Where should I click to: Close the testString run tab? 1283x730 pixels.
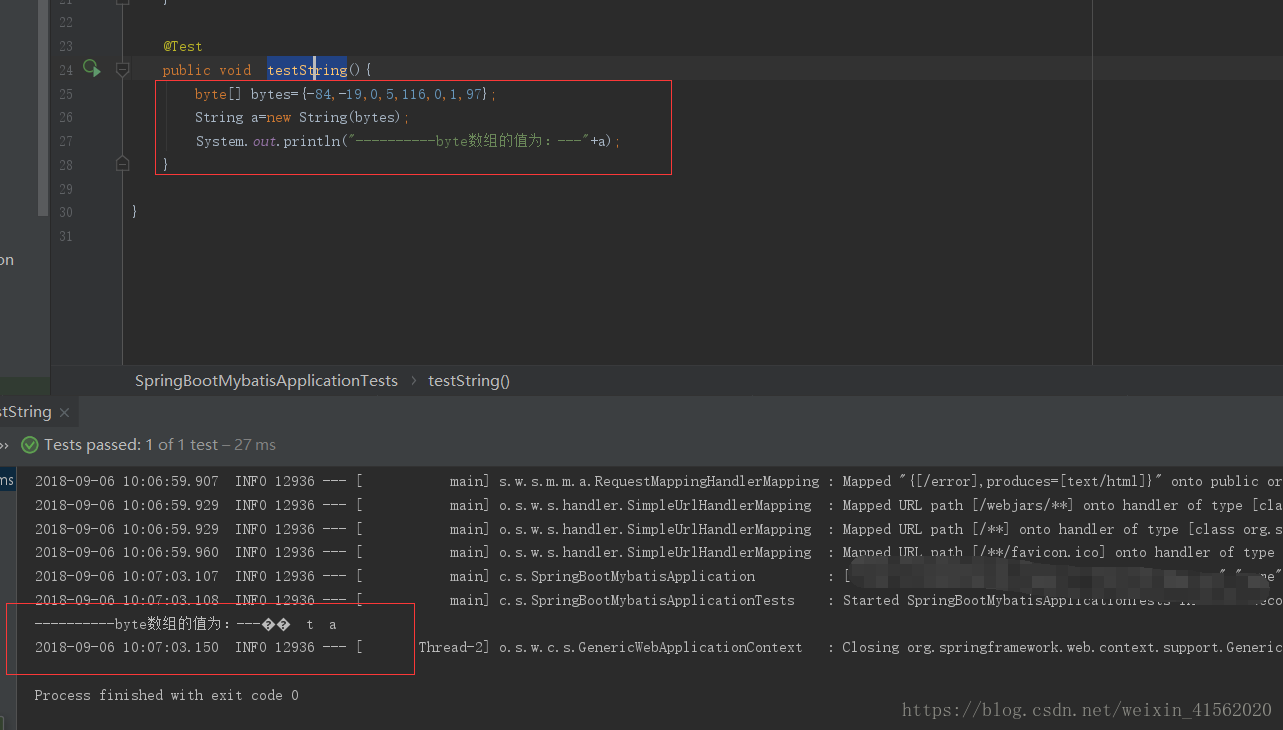point(64,412)
